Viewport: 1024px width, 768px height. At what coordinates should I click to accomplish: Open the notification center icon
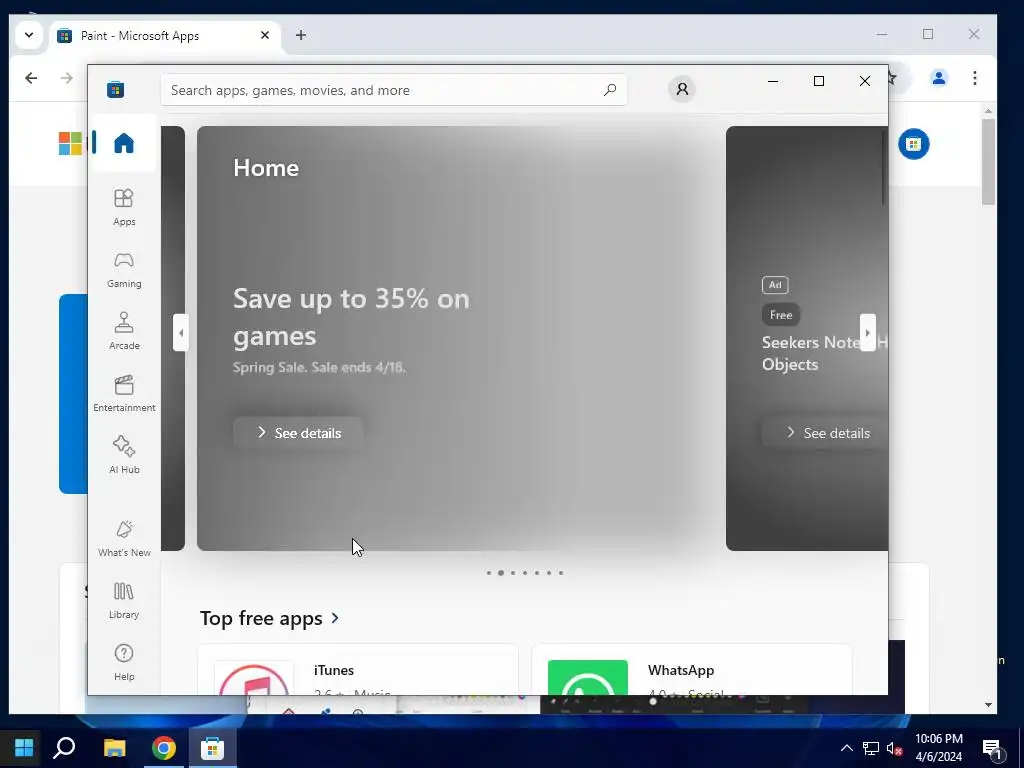click(x=993, y=748)
